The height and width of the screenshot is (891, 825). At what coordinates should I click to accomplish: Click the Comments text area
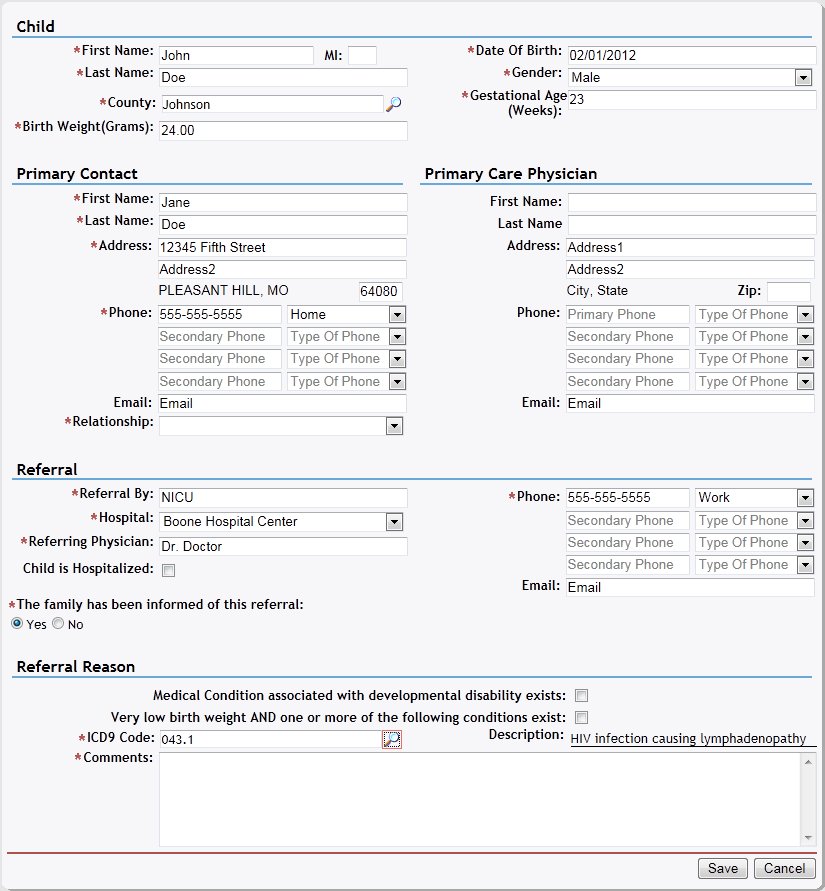pos(480,798)
